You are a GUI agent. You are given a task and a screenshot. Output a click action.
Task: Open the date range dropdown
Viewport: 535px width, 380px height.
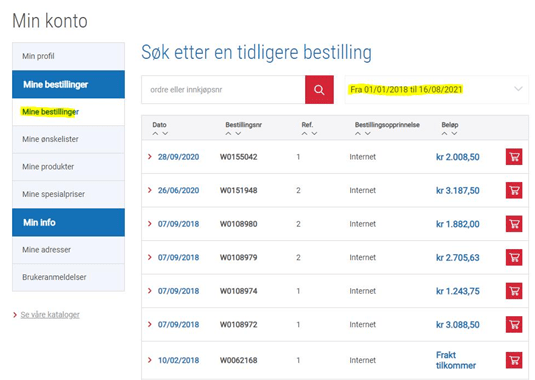coord(436,89)
